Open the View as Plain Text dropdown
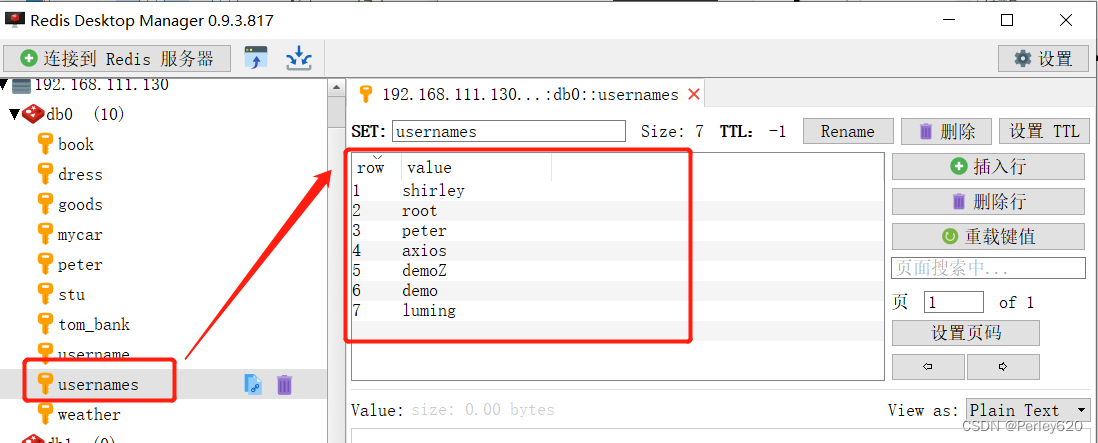1098x443 pixels. tap(1029, 410)
